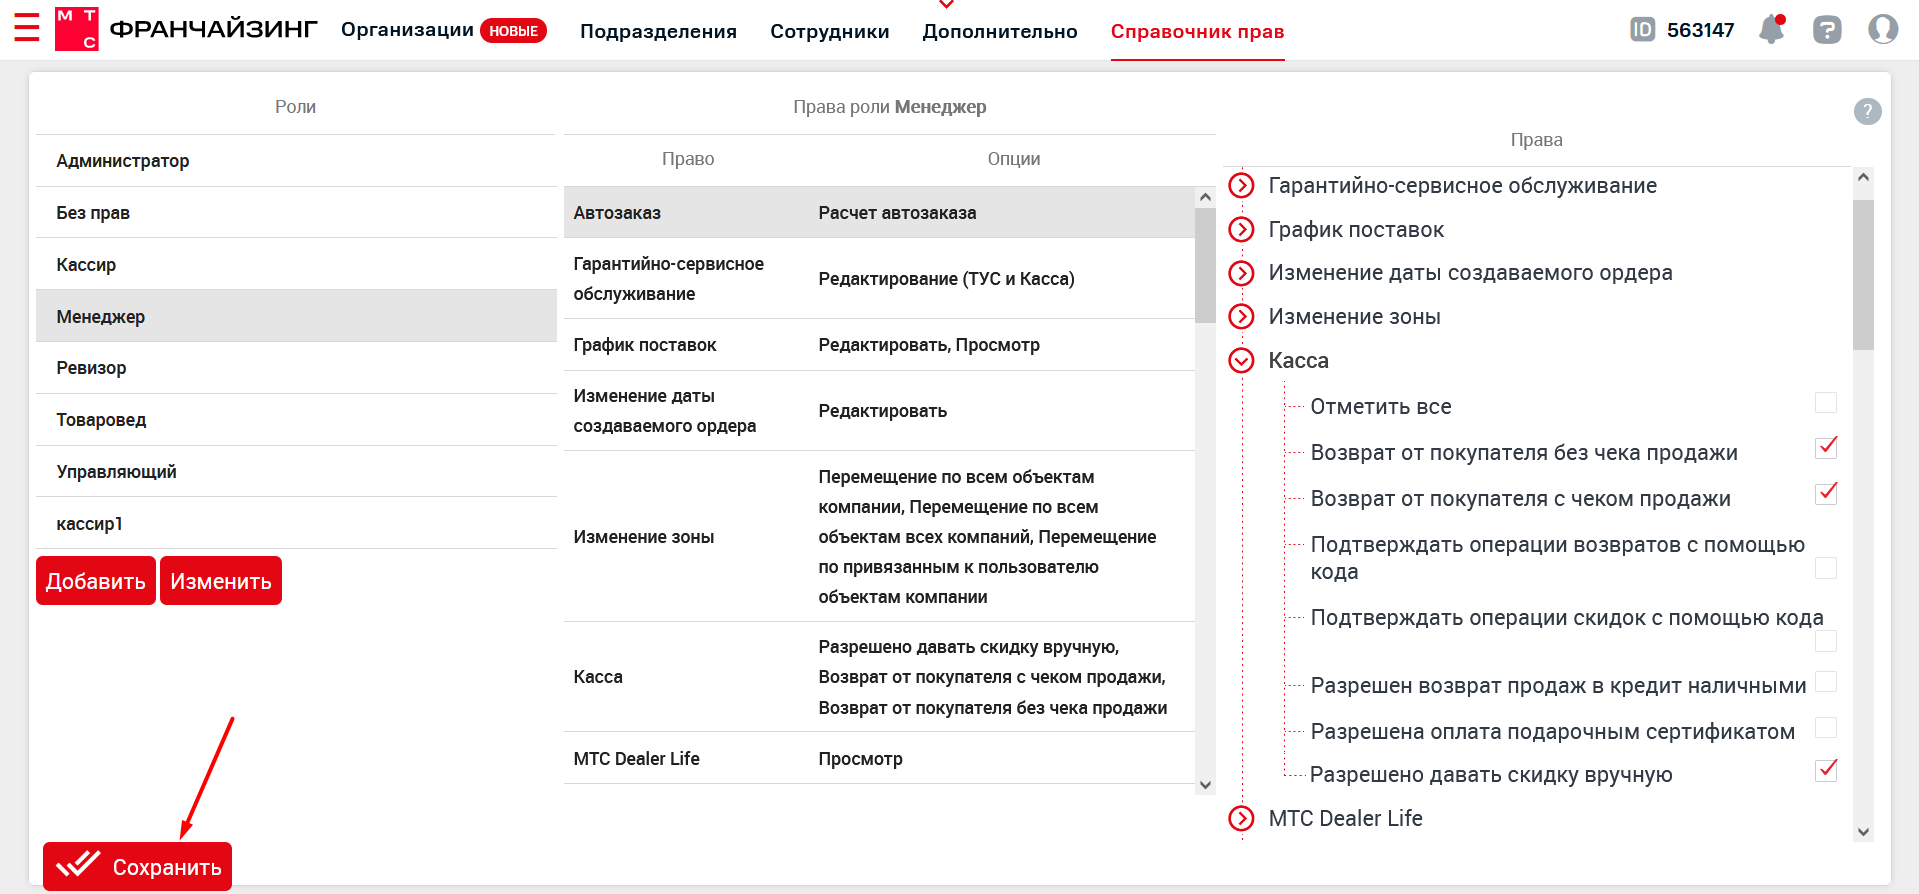Add a new role with Добавить
This screenshot has width=1919, height=894.
click(x=96, y=581)
